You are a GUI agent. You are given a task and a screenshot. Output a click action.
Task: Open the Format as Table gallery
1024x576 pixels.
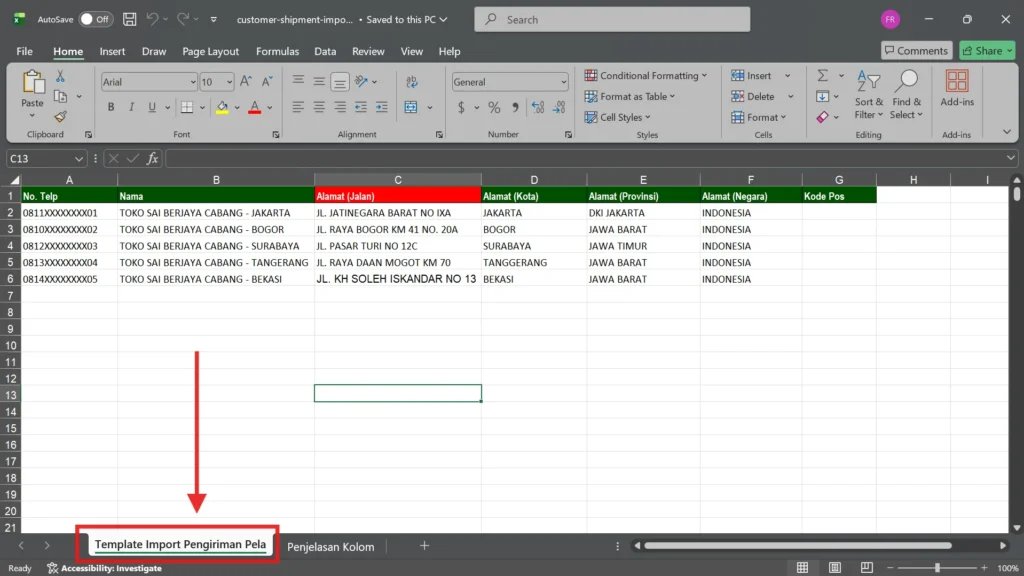coord(630,97)
